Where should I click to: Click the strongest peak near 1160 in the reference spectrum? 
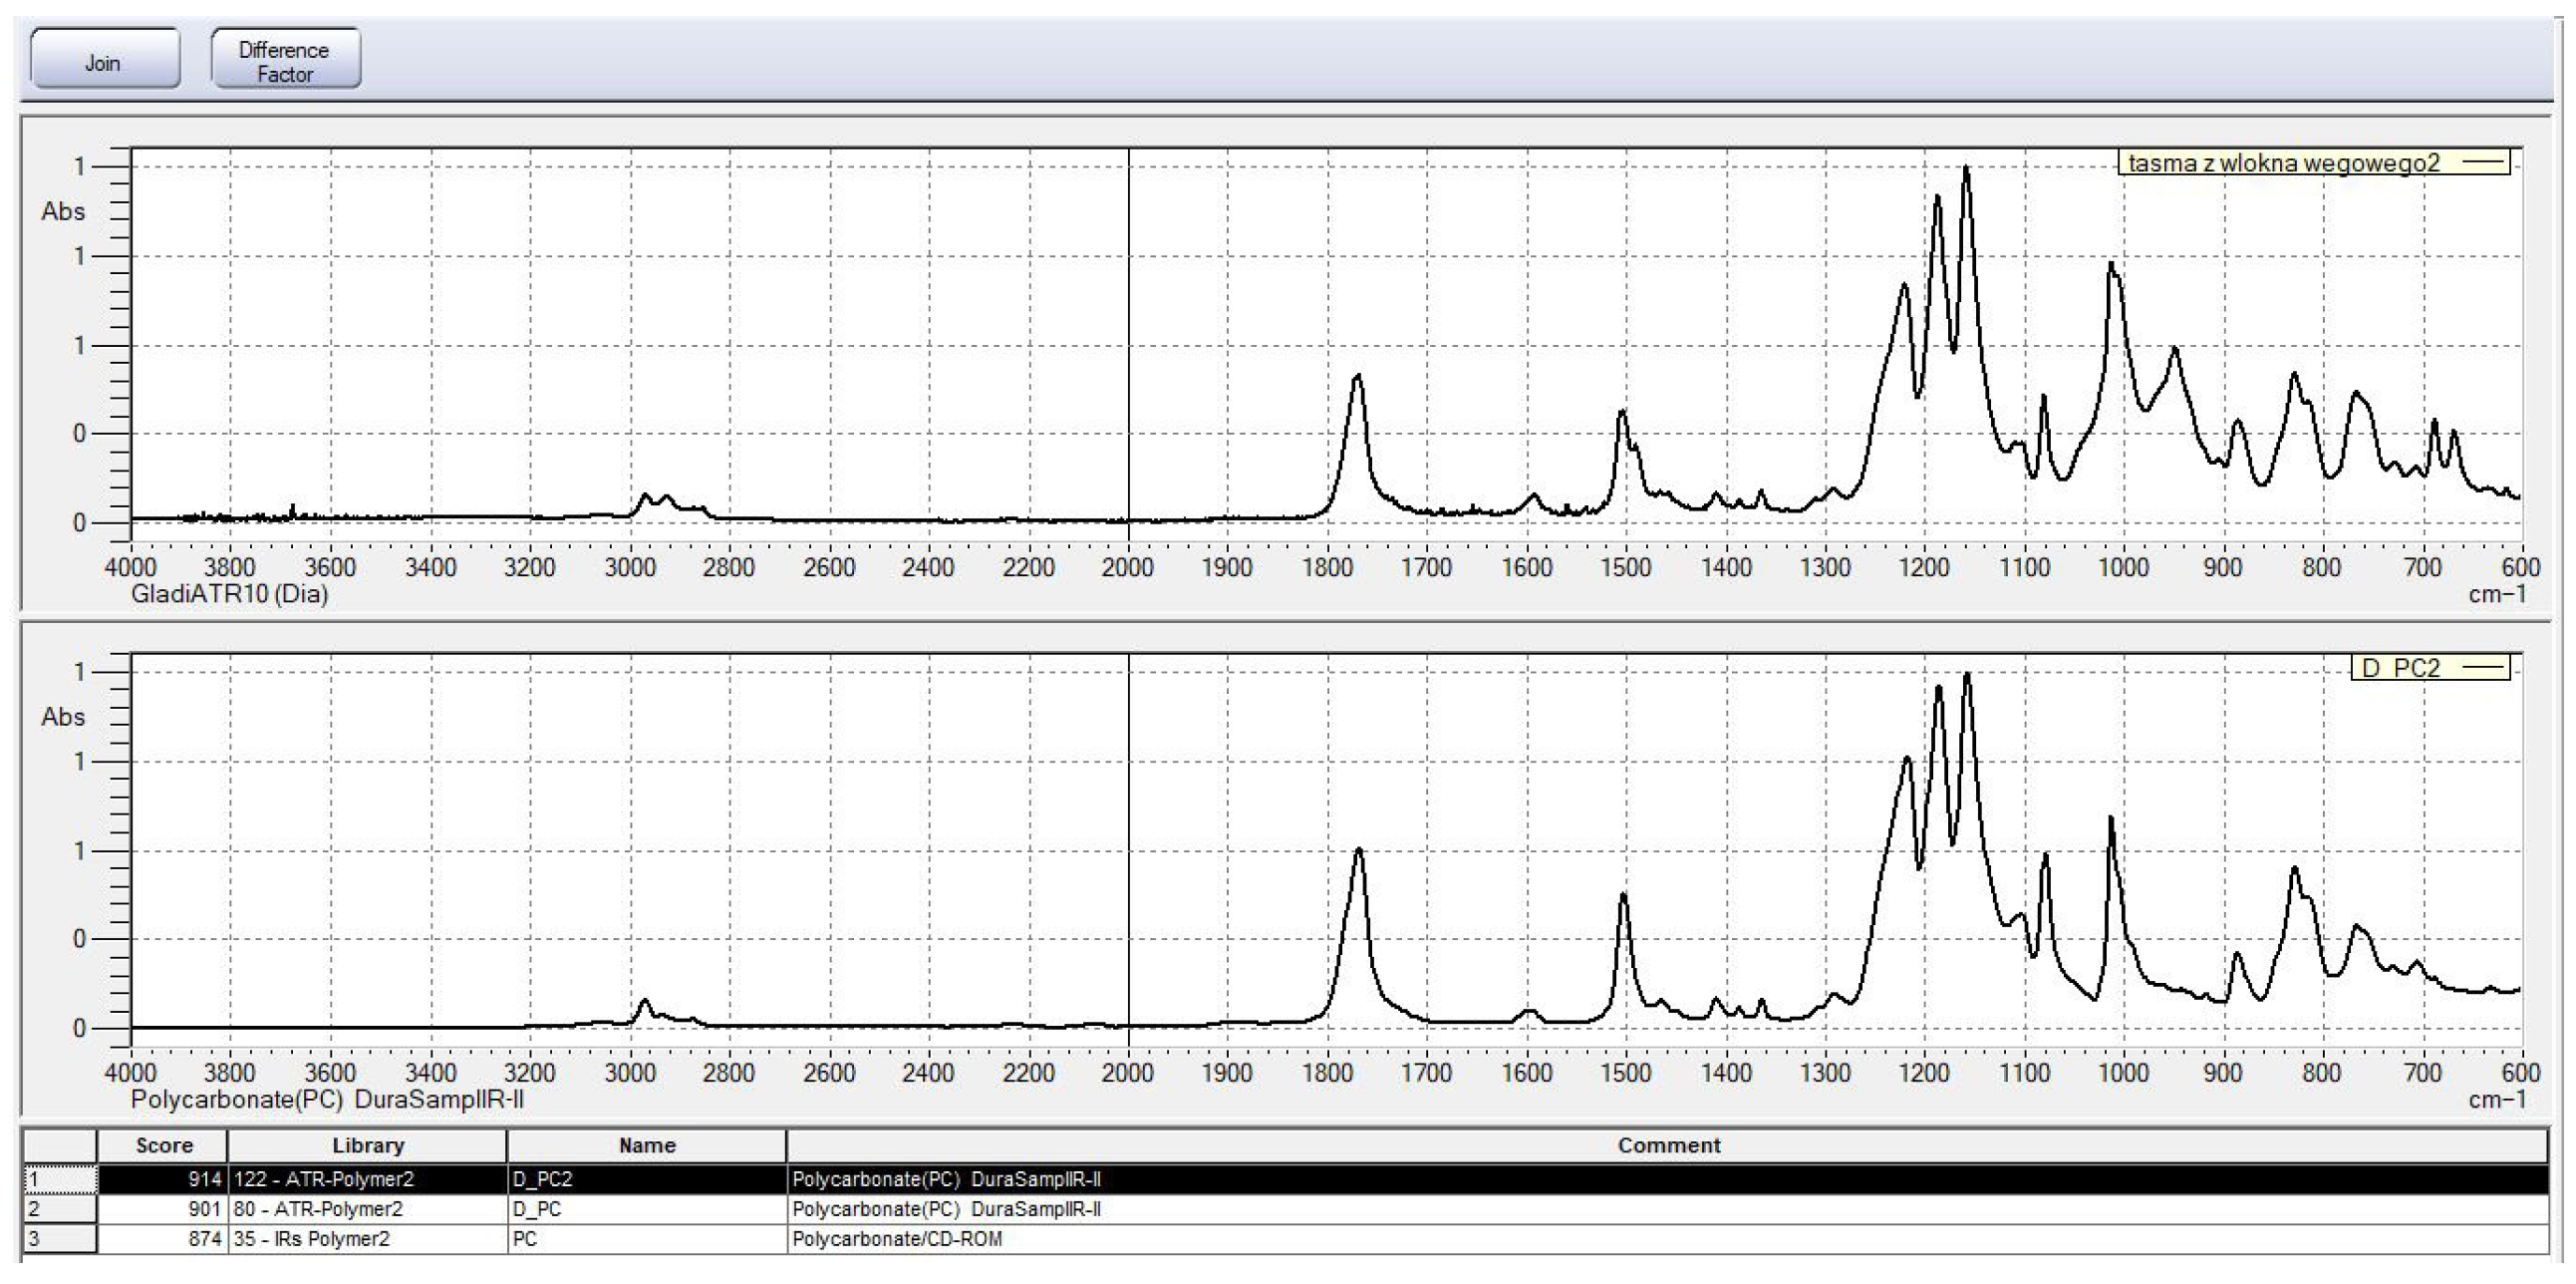[x=1966, y=676]
